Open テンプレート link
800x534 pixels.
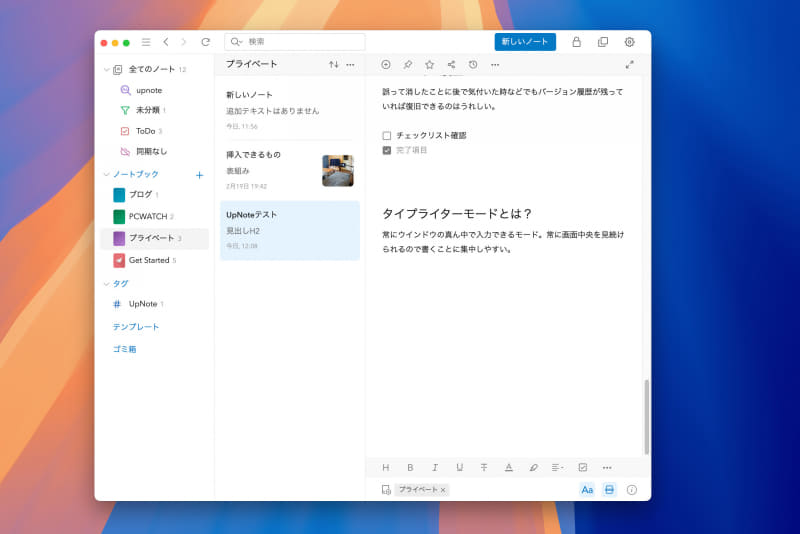136,326
